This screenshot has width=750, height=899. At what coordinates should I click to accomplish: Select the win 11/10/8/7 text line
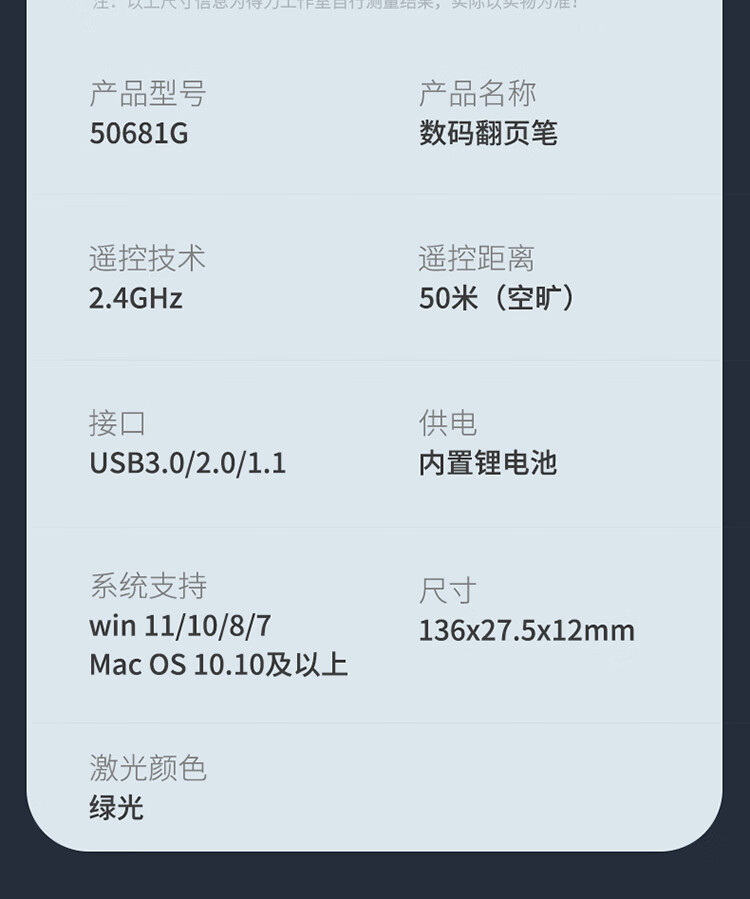tap(180, 626)
